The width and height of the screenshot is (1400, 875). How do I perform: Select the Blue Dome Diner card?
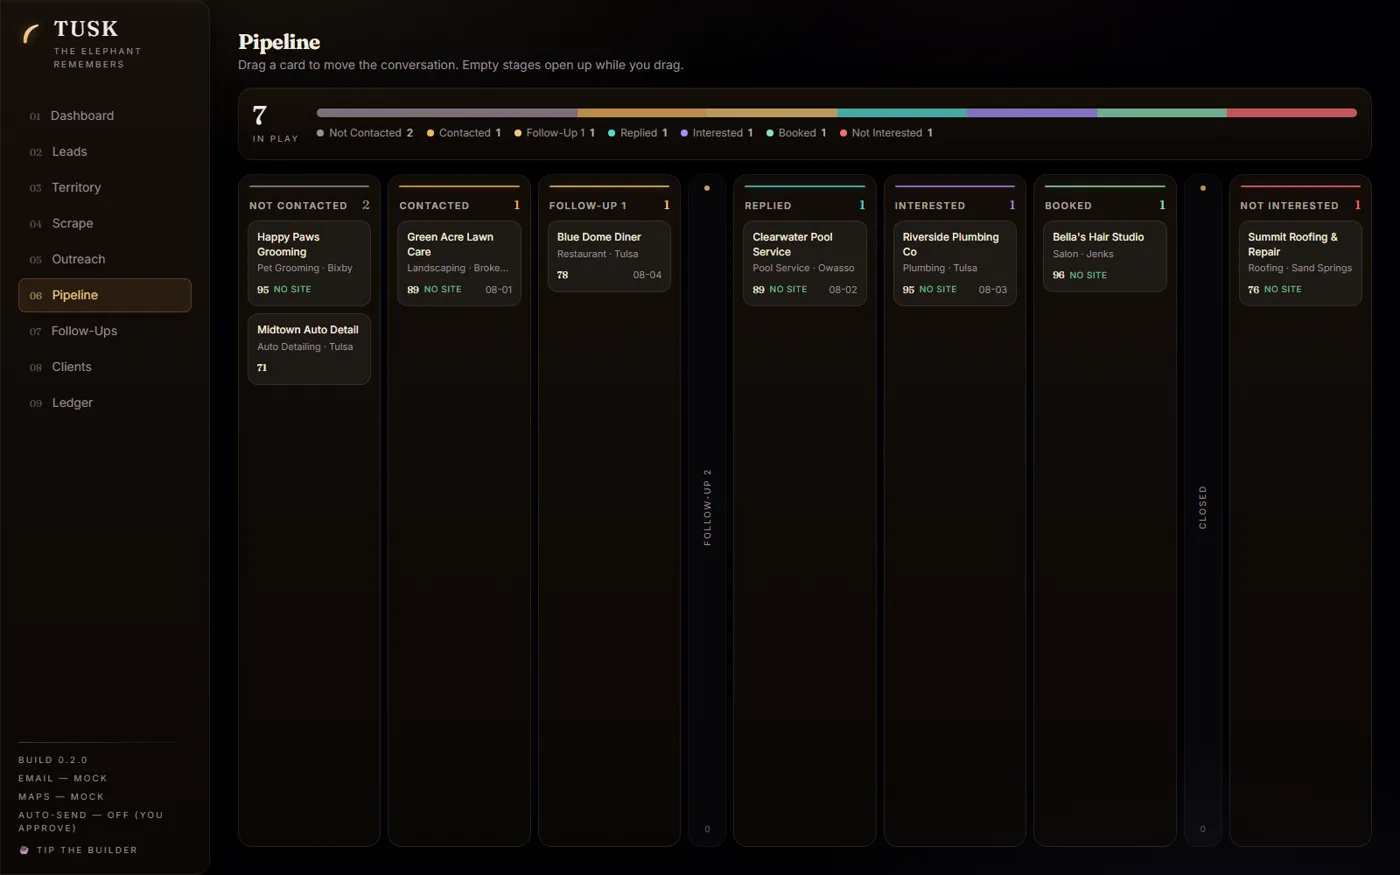pyautogui.click(x=609, y=256)
